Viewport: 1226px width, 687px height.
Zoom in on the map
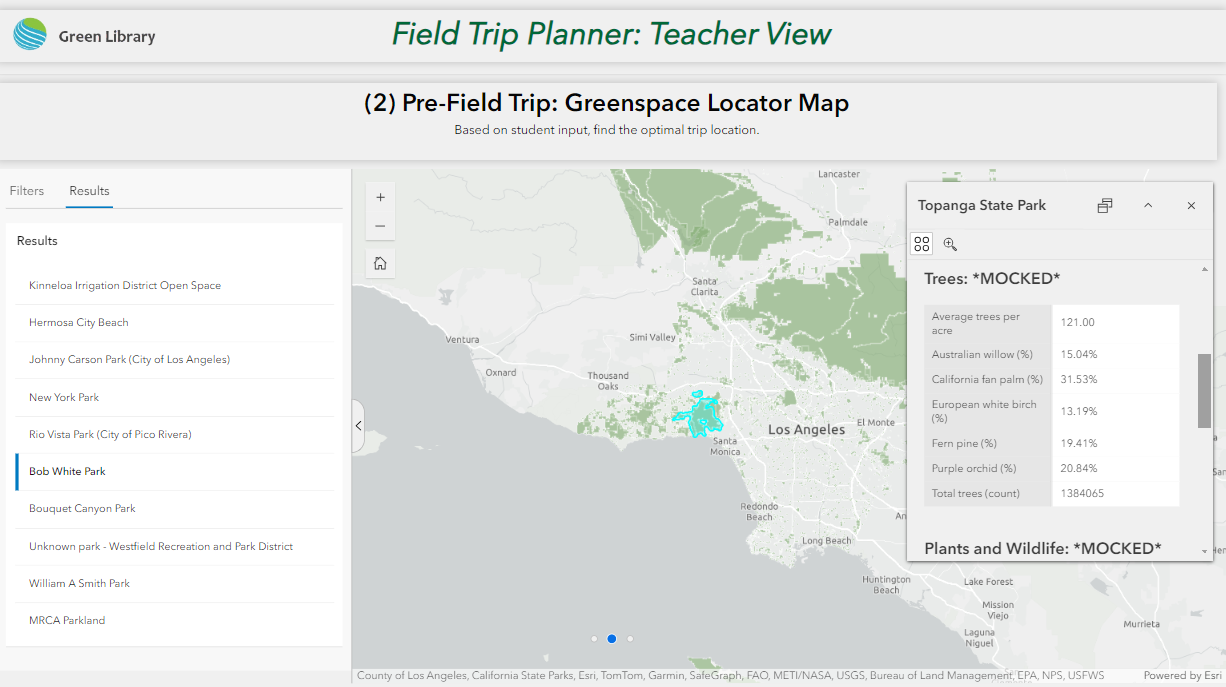click(380, 198)
